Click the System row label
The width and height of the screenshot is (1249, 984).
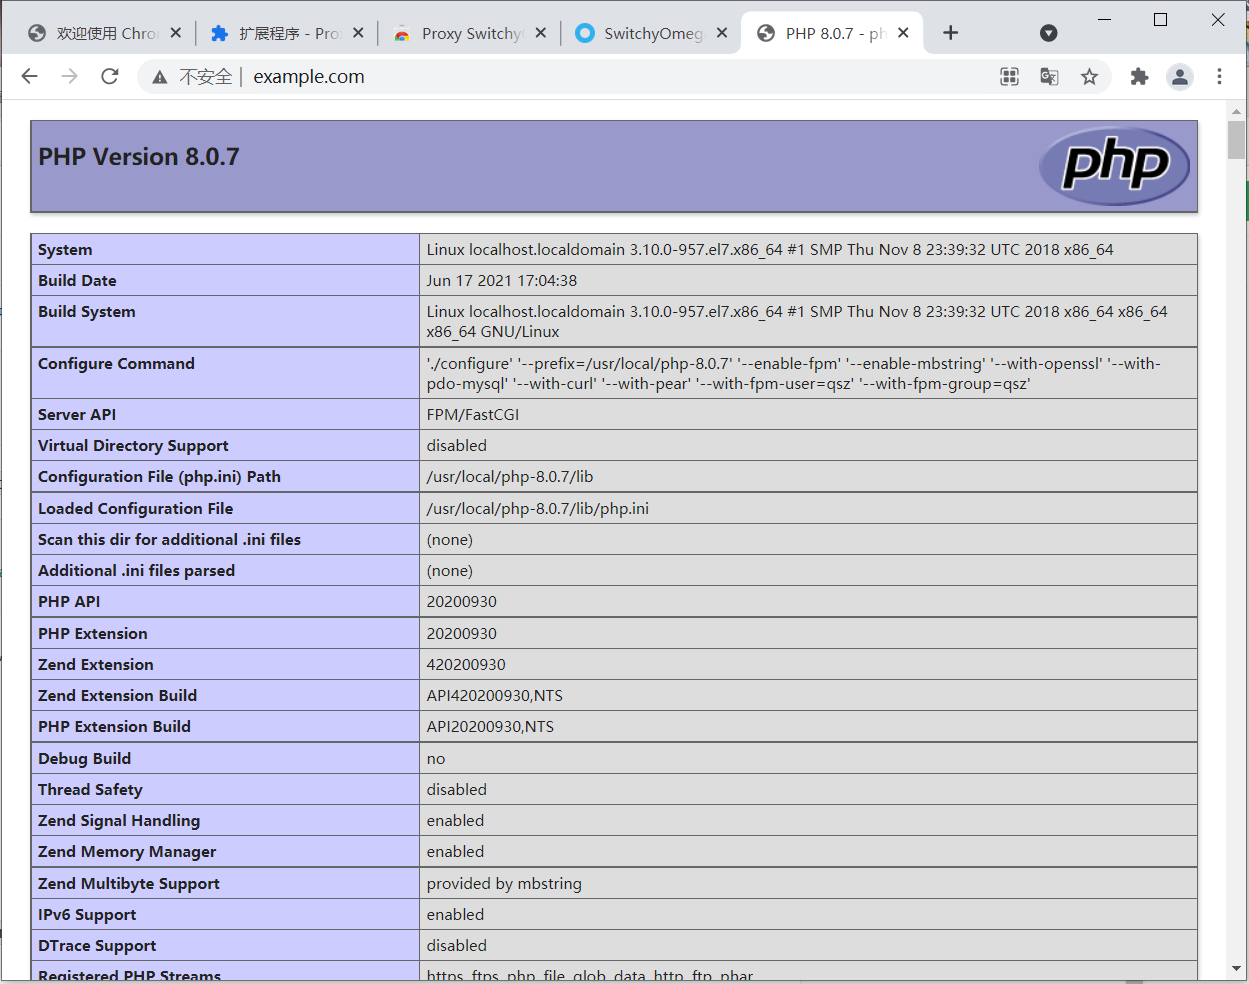[65, 250]
